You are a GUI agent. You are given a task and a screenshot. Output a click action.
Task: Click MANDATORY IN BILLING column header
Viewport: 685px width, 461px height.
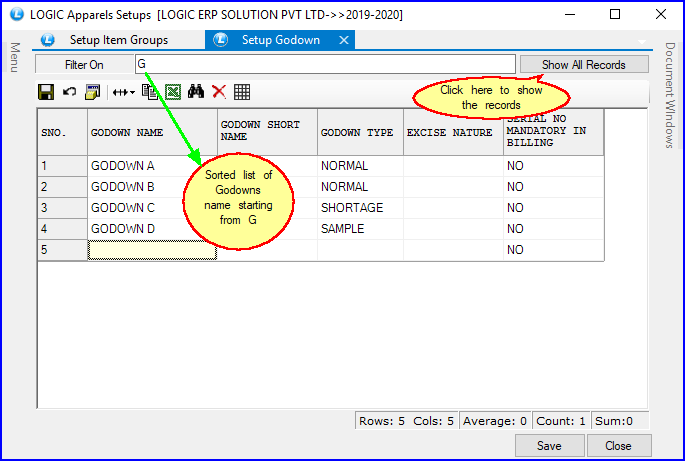[x=554, y=132]
